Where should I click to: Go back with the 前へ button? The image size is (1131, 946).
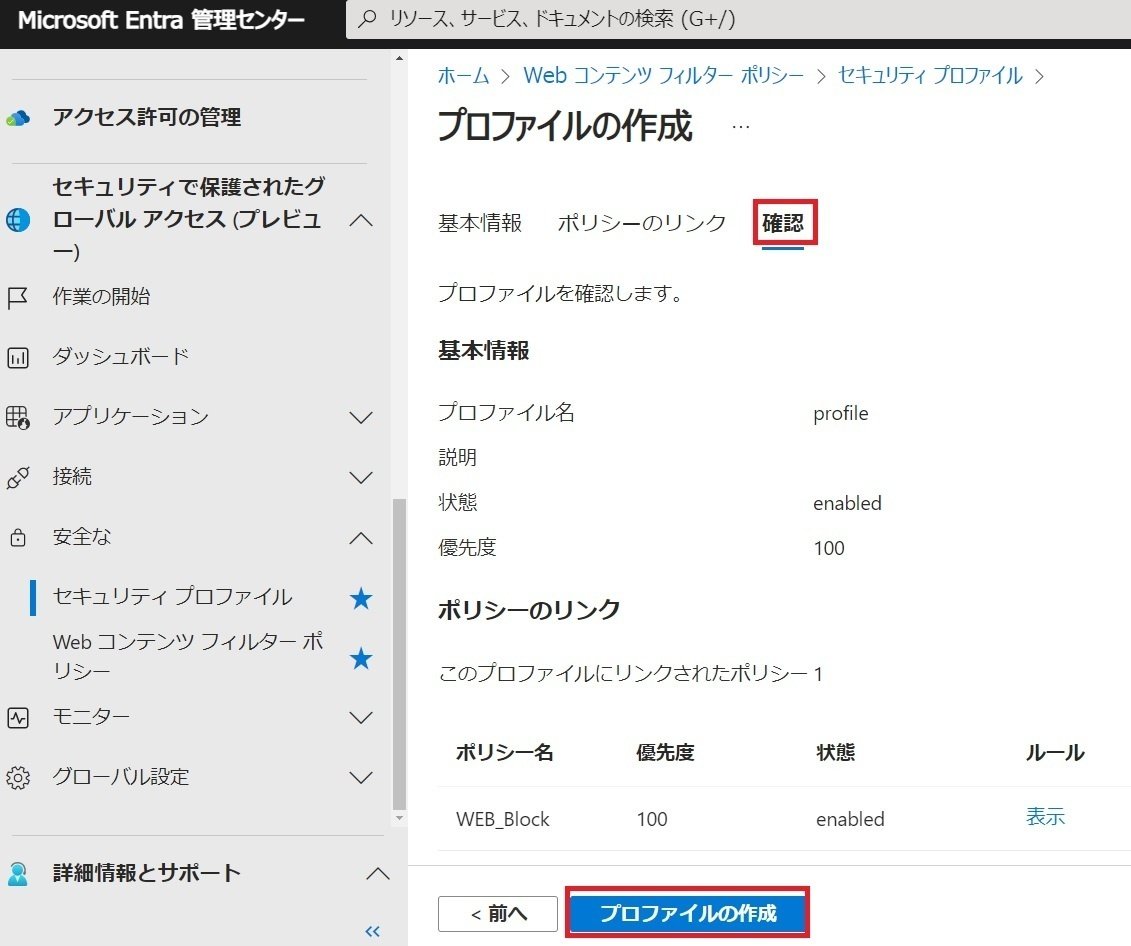498,914
